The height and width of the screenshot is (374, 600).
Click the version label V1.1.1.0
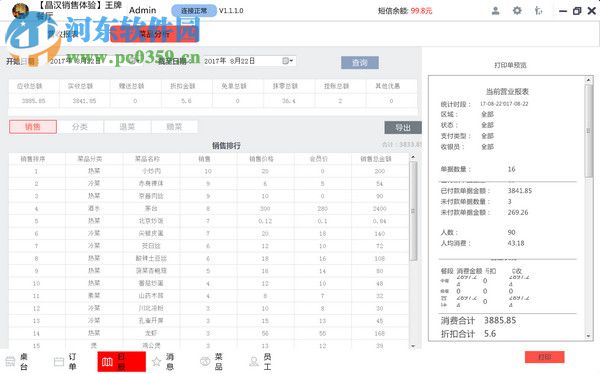(x=231, y=11)
